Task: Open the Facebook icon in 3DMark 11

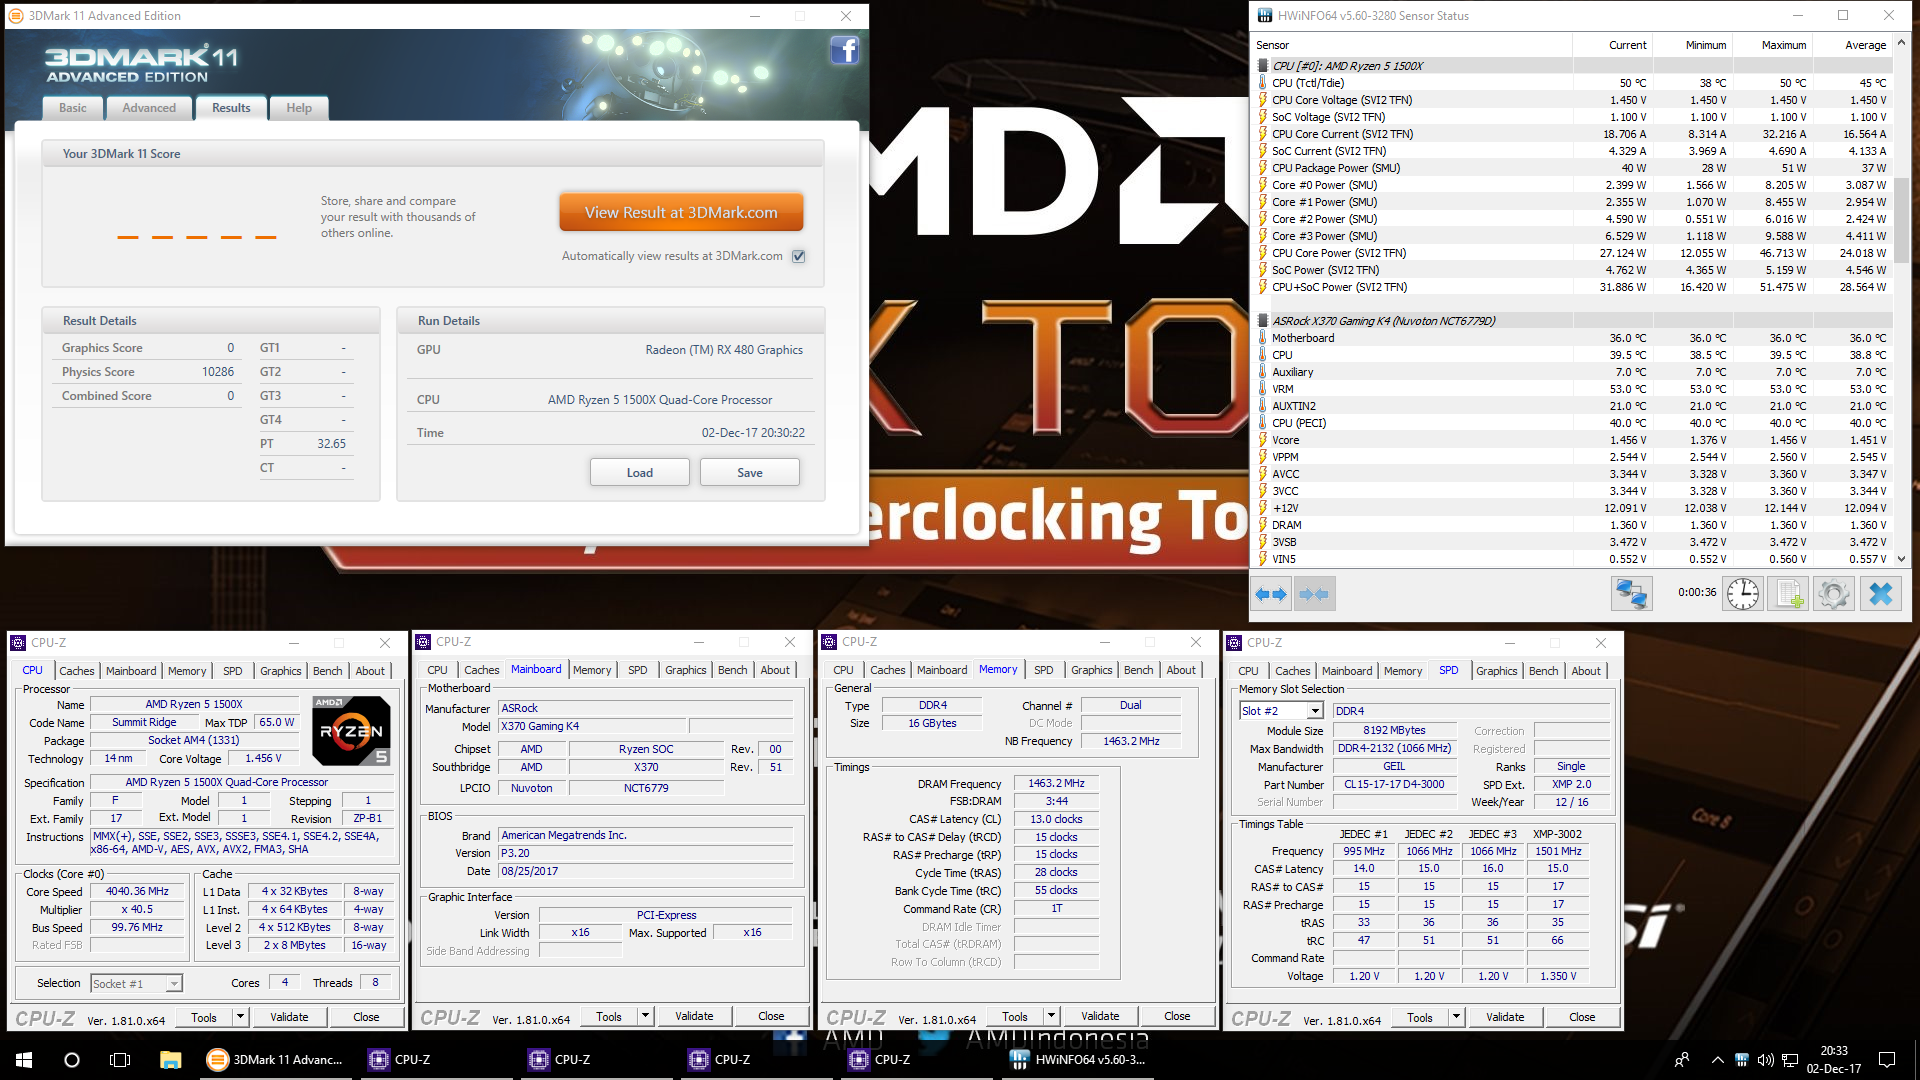Action: point(844,50)
